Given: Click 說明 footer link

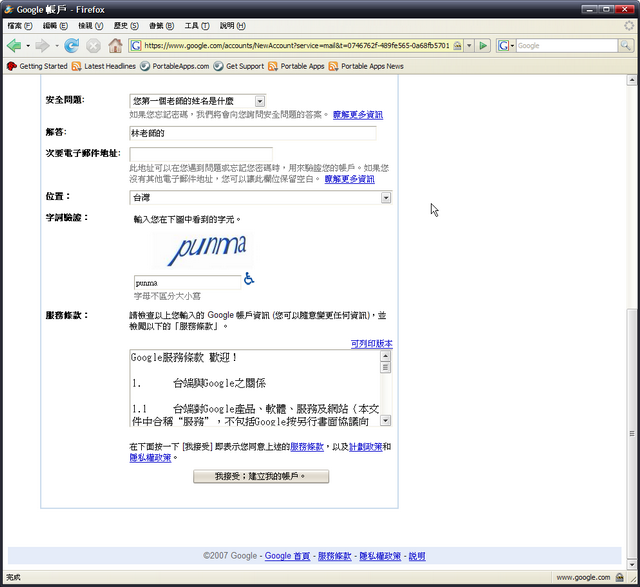Looking at the screenshot, I should click(x=417, y=556).
